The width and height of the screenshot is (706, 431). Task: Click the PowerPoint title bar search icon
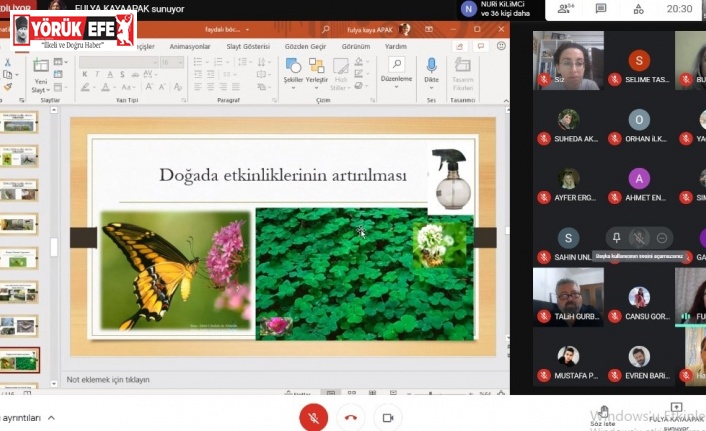click(325, 30)
